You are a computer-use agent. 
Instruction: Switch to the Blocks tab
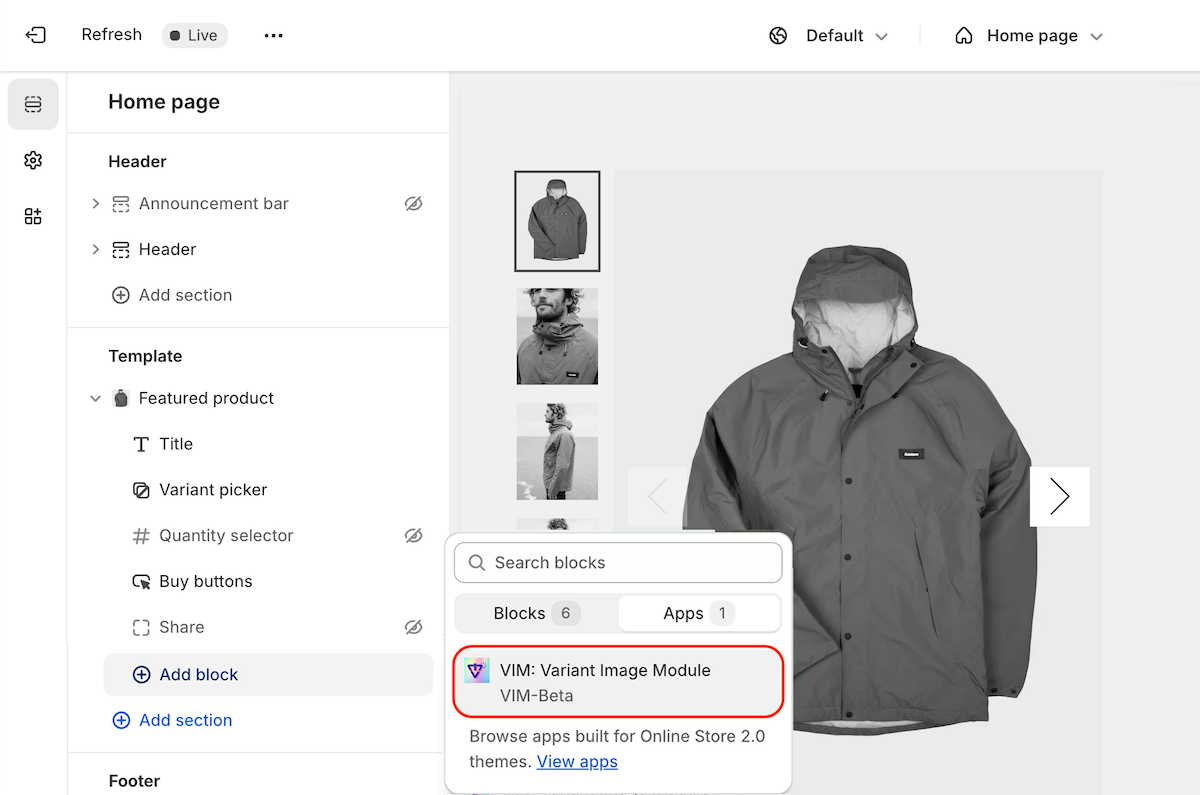point(536,613)
